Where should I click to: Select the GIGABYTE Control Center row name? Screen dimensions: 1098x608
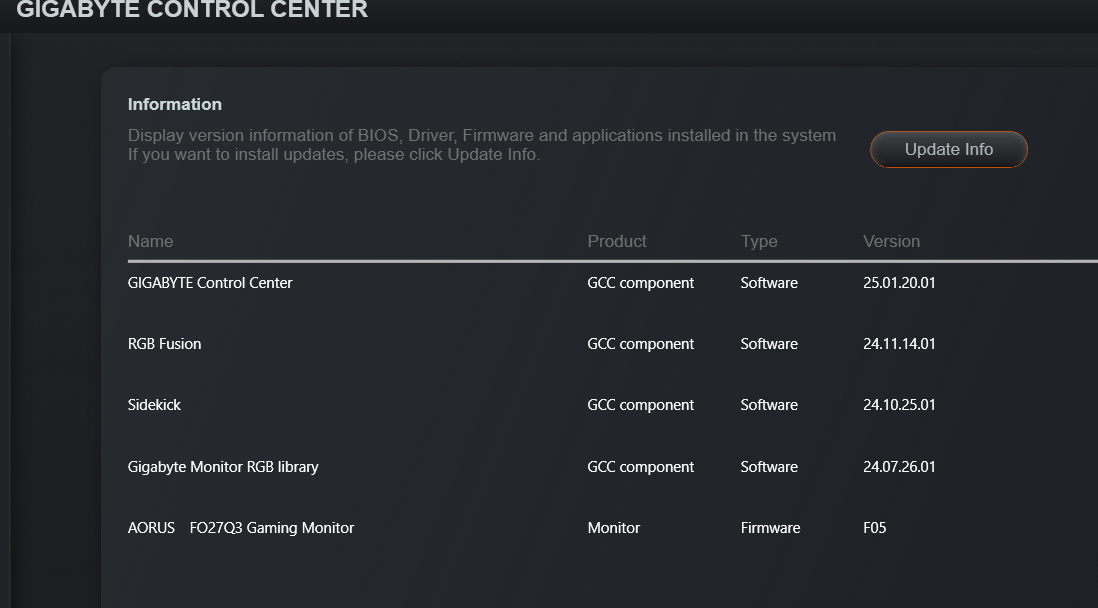pos(210,283)
